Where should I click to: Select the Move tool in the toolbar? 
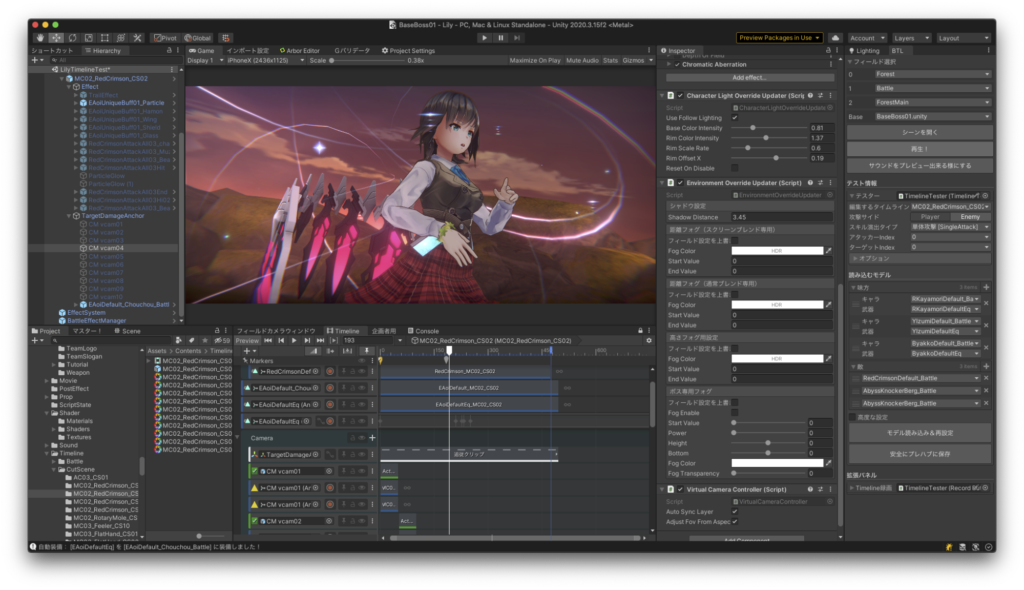pyautogui.click(x=57, y=38)
